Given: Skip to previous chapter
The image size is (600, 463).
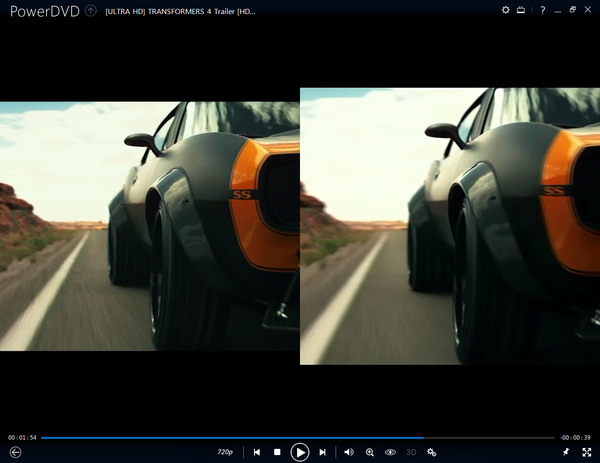Looking at the screenshot, I should point(257,452).
